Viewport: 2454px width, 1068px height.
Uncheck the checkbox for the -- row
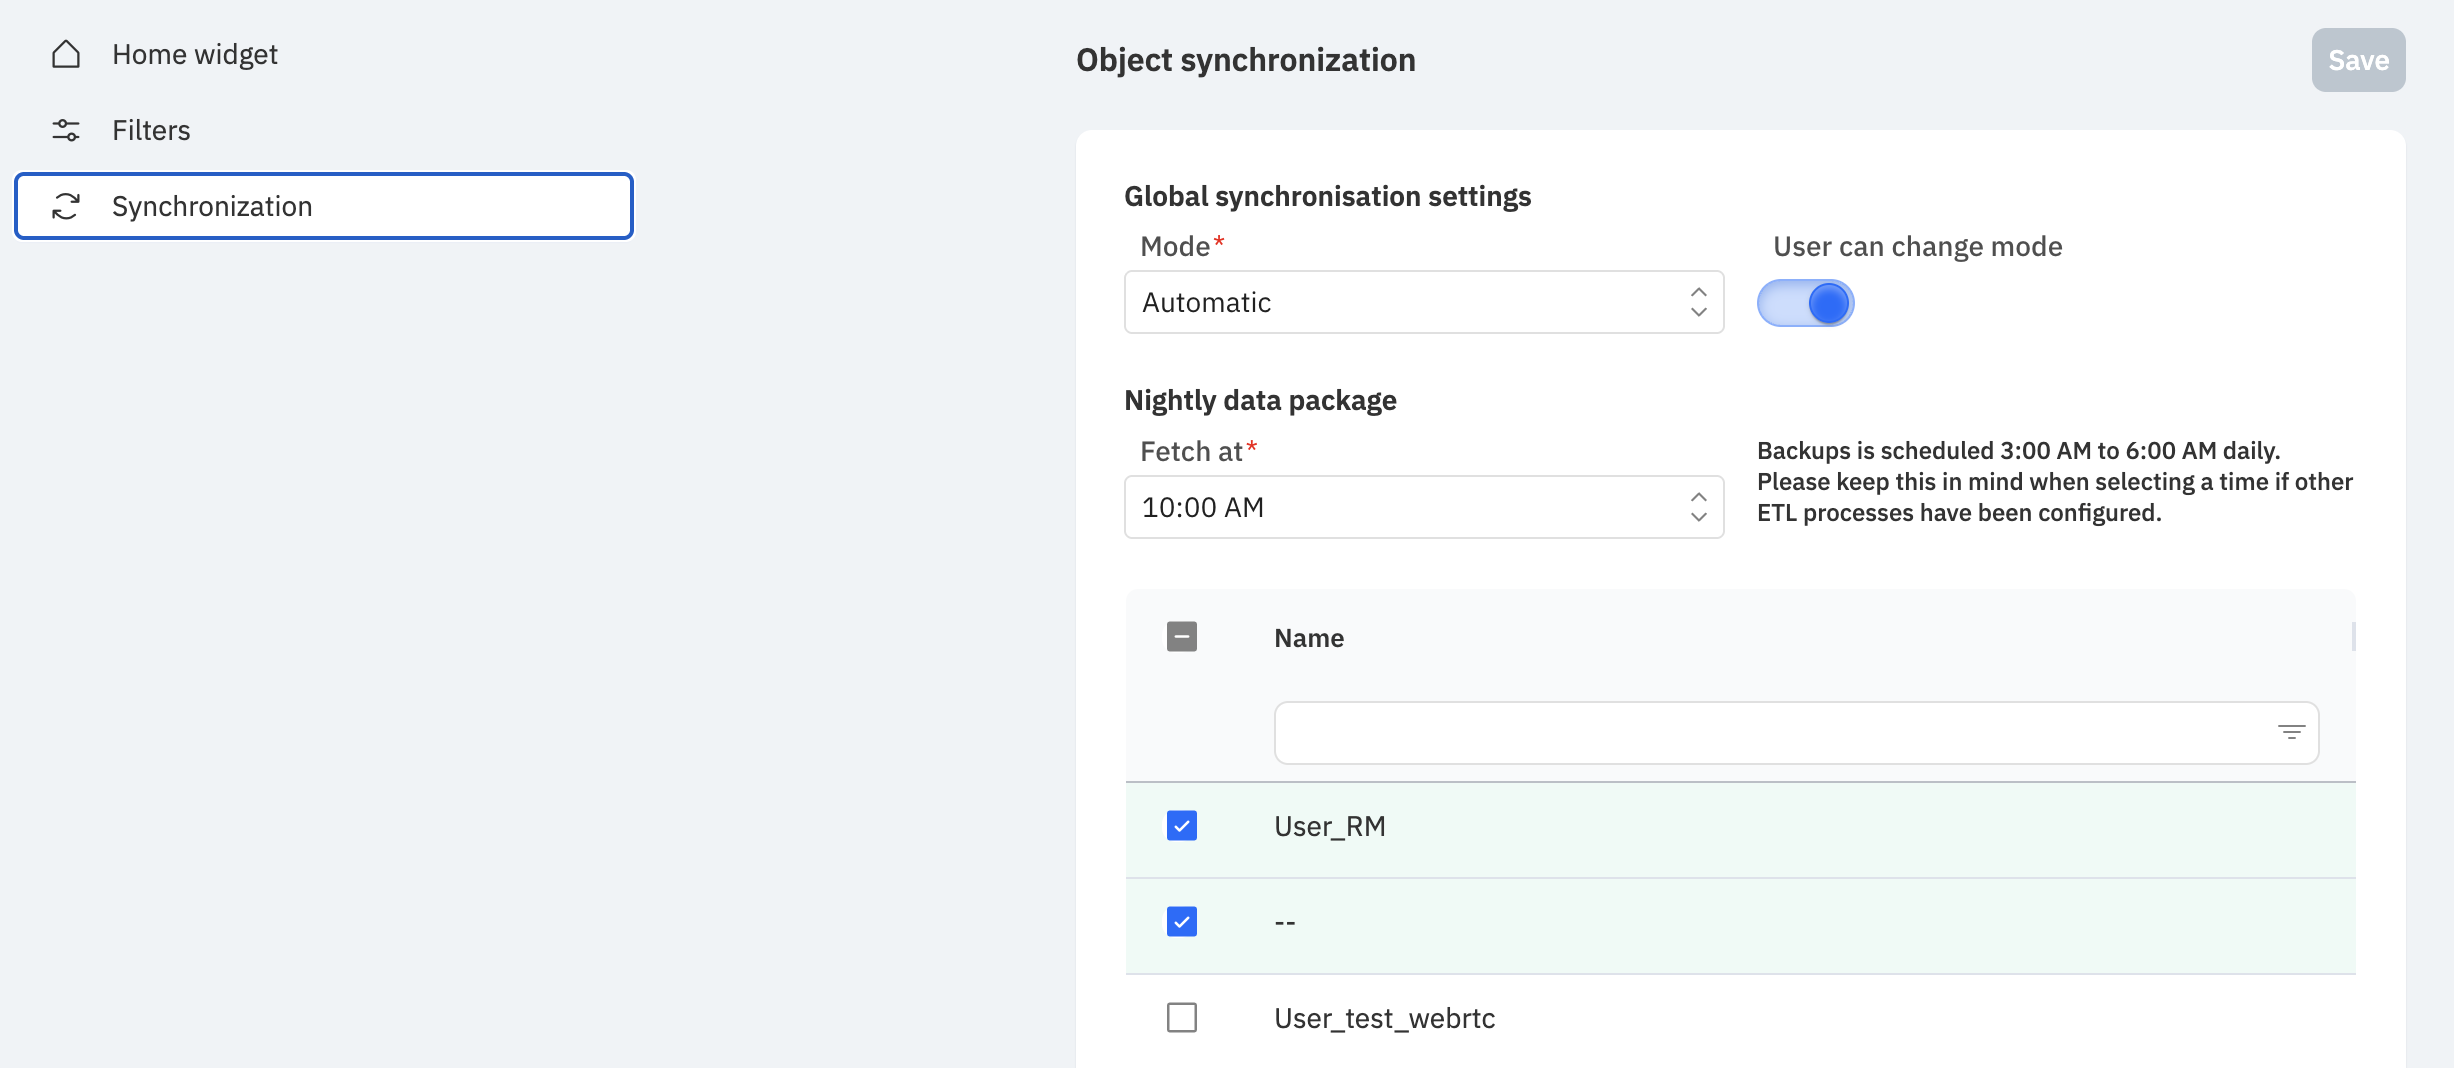1182,922
